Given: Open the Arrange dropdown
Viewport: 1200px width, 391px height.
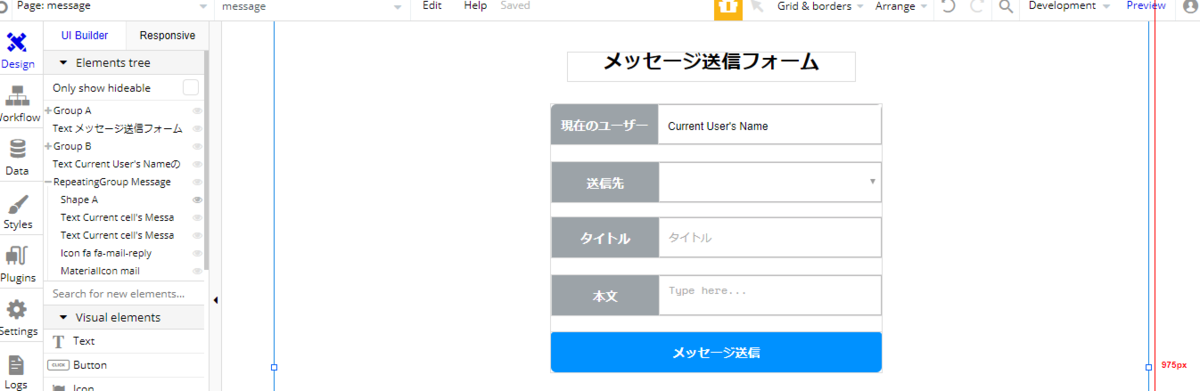Looking at the screenshot, I should click(901, 6).
